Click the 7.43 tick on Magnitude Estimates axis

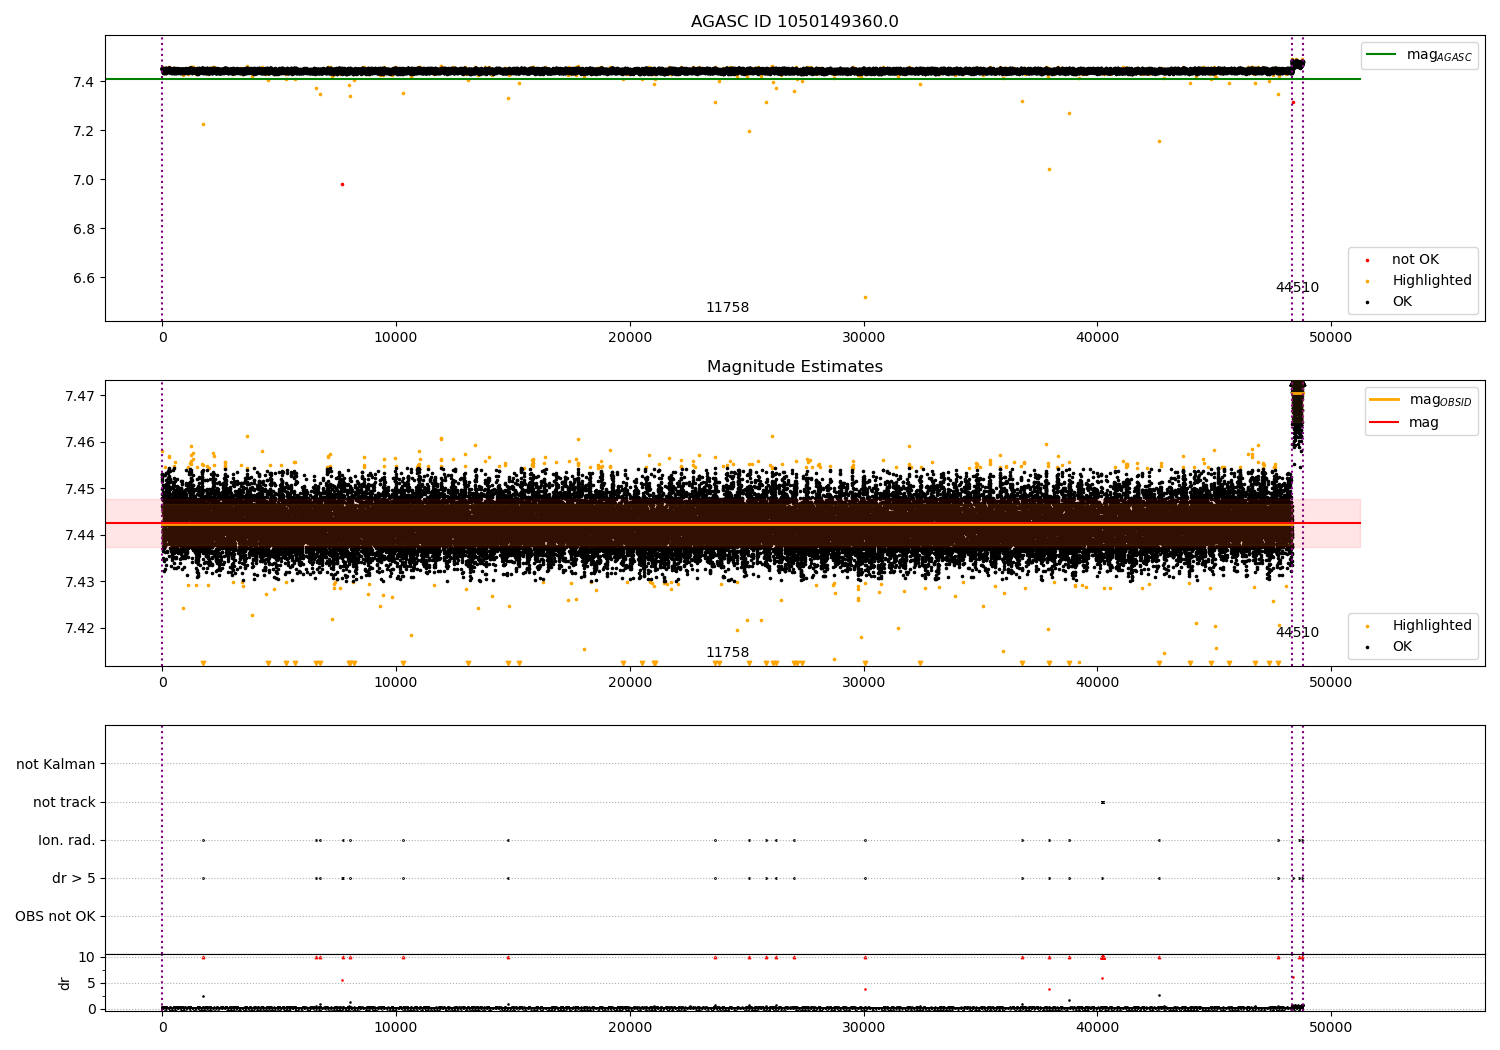pyautogui.click(x=81, y=582)
